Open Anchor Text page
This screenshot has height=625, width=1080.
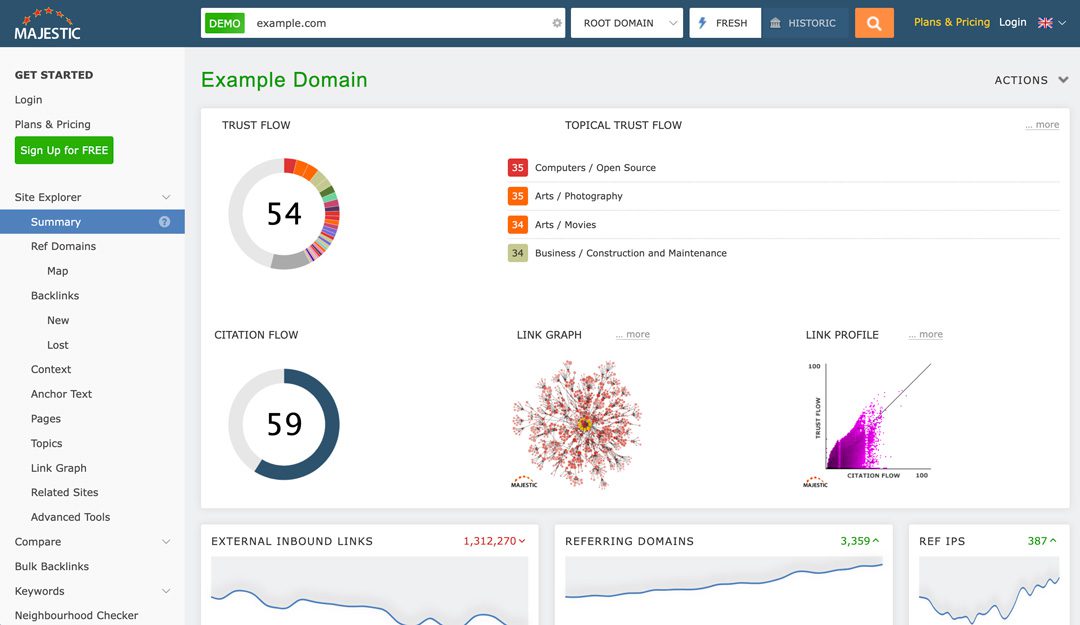[61, 394]
